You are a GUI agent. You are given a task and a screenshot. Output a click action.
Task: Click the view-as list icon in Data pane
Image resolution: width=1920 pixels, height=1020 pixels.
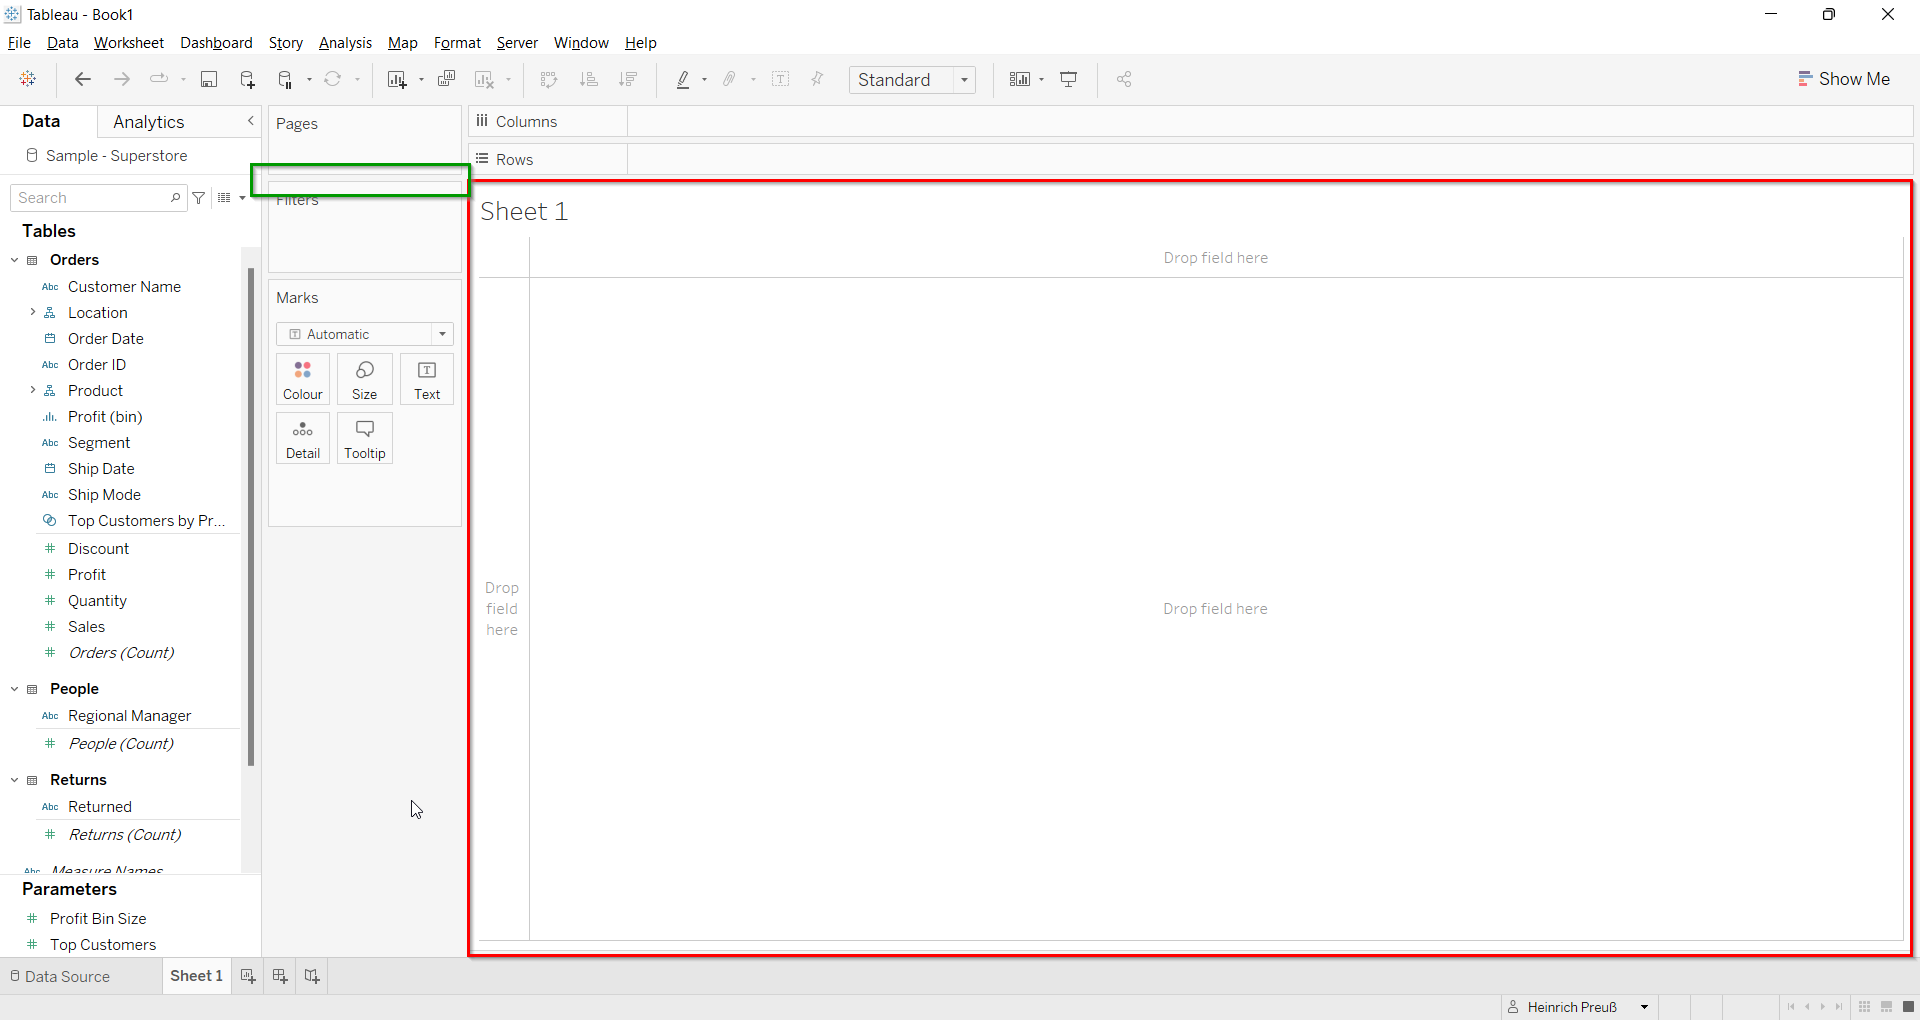point(225,198)
